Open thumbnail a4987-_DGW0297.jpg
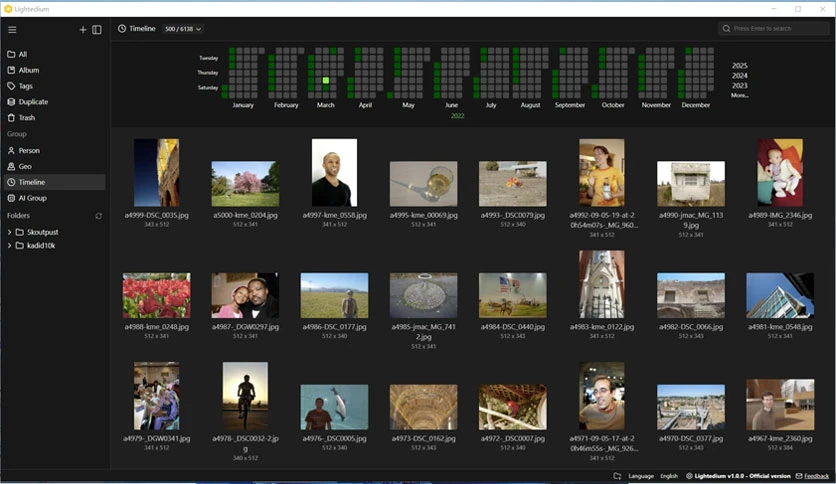Screen dimensions: 836x484 245,295
